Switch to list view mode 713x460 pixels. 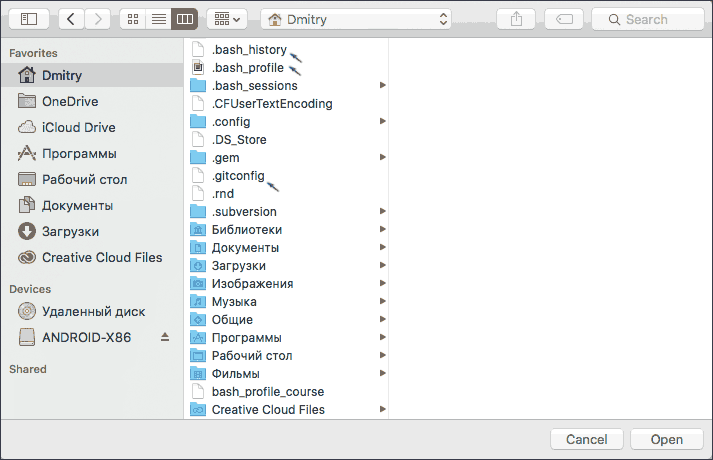pyautogui.click(x=158, y=19)
